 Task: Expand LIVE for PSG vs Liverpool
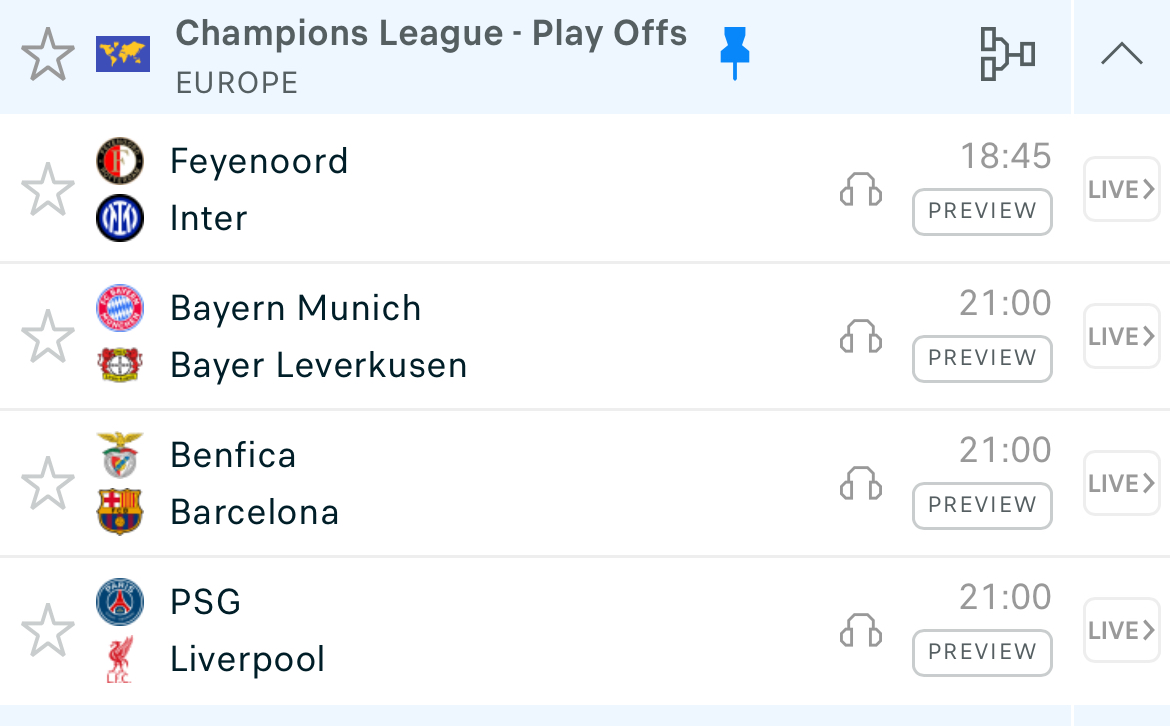1121,630
